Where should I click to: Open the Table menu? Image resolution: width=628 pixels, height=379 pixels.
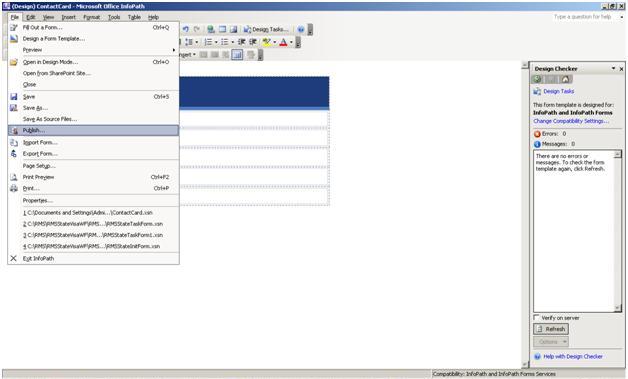point(134,17)
